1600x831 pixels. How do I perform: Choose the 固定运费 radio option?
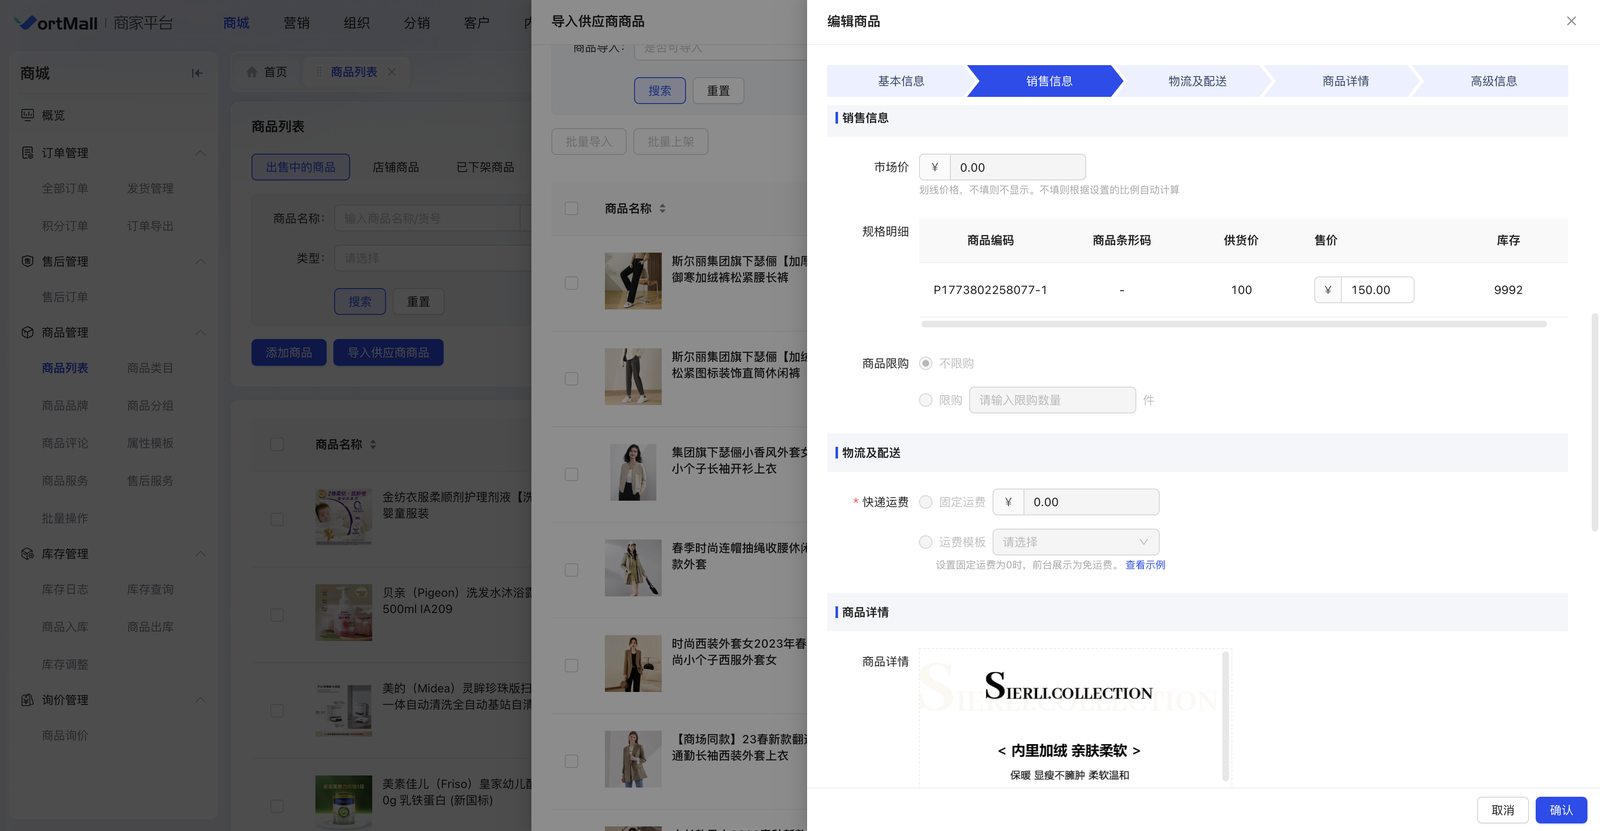click(926, 502)
